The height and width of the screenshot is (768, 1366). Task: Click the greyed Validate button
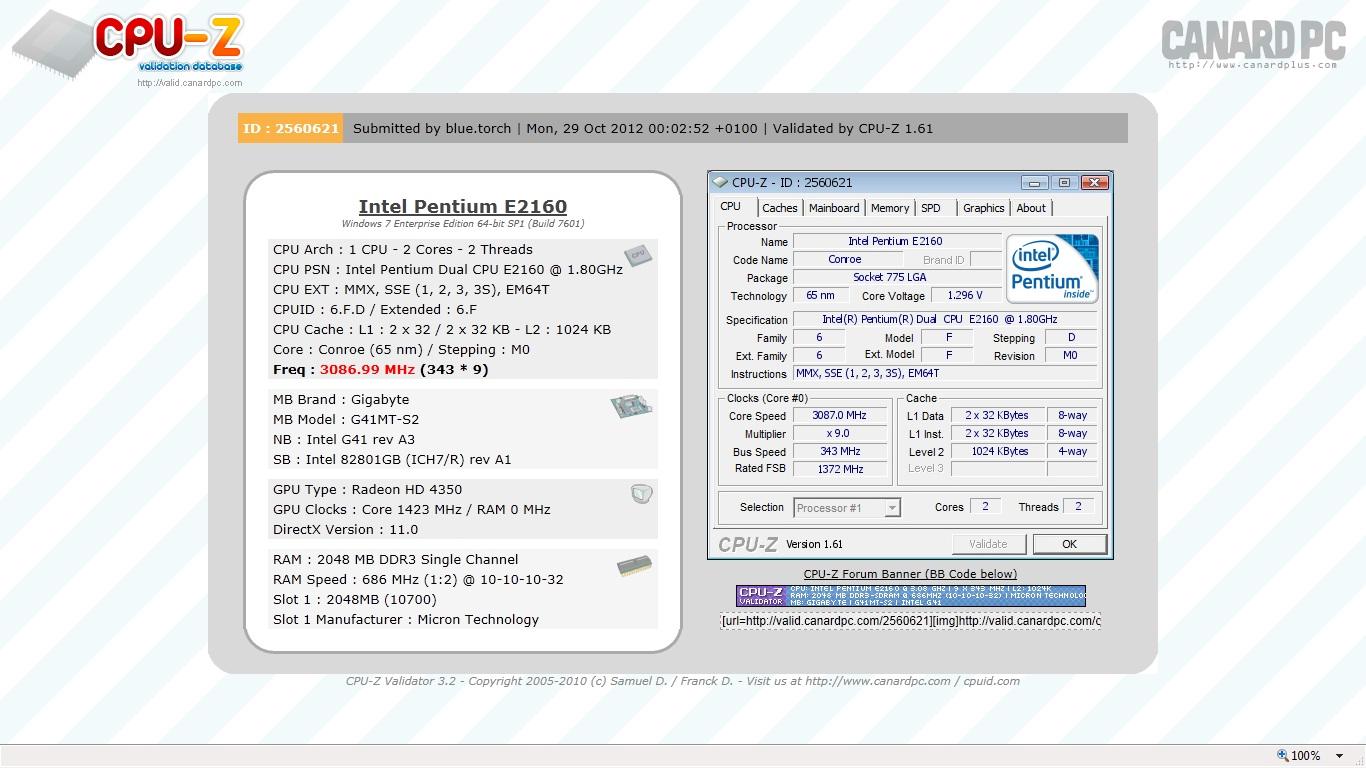988,544
